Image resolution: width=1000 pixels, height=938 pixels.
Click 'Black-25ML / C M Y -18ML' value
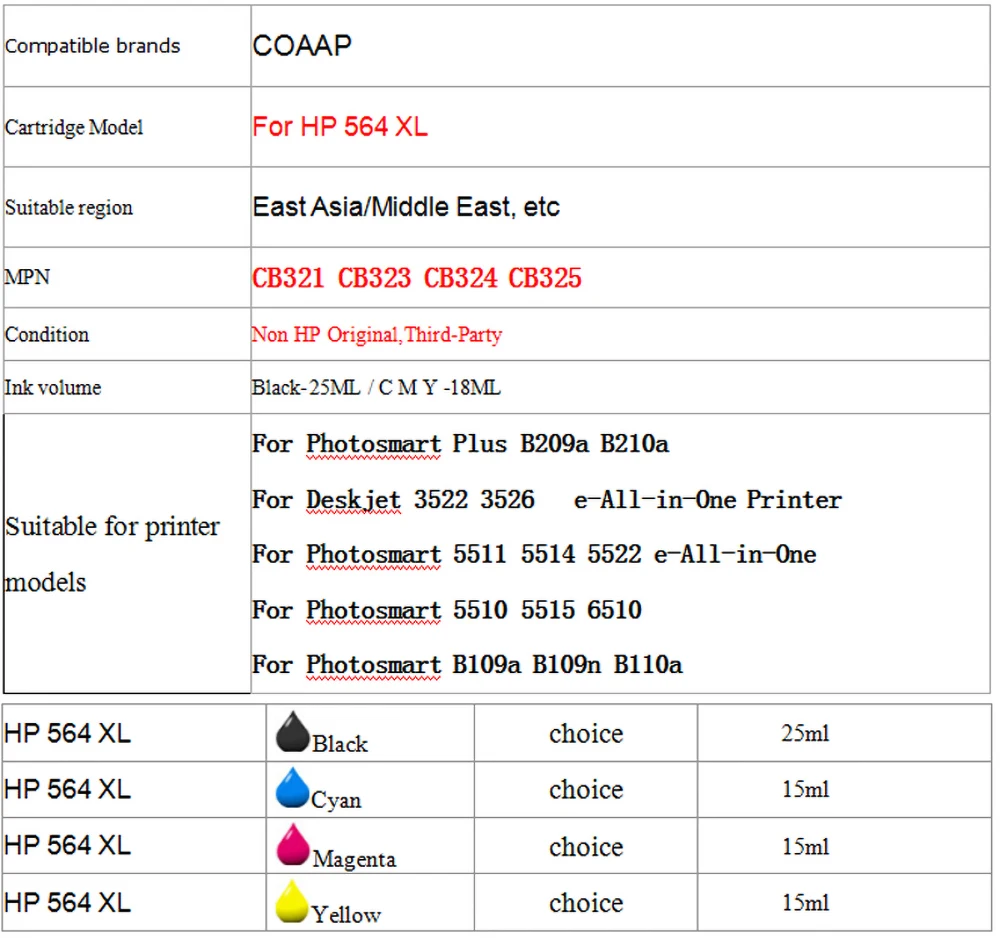click(376, 387)
